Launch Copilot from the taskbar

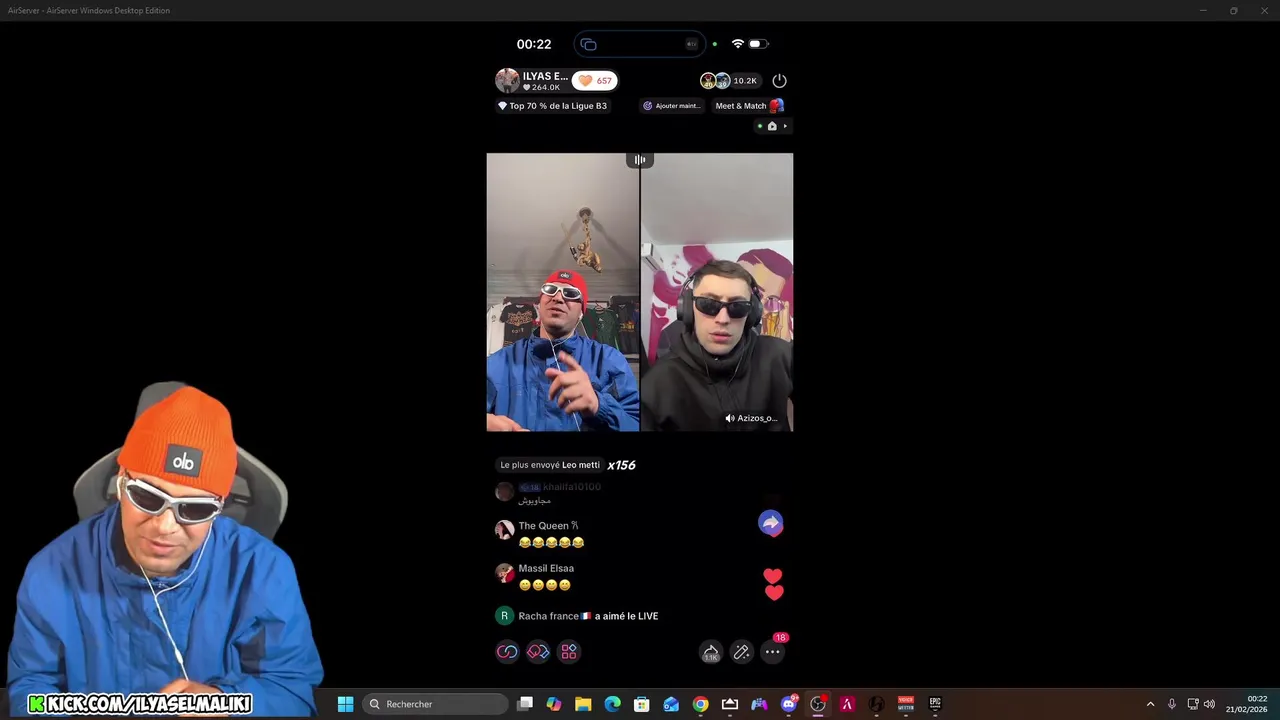[x=554, y=704]
